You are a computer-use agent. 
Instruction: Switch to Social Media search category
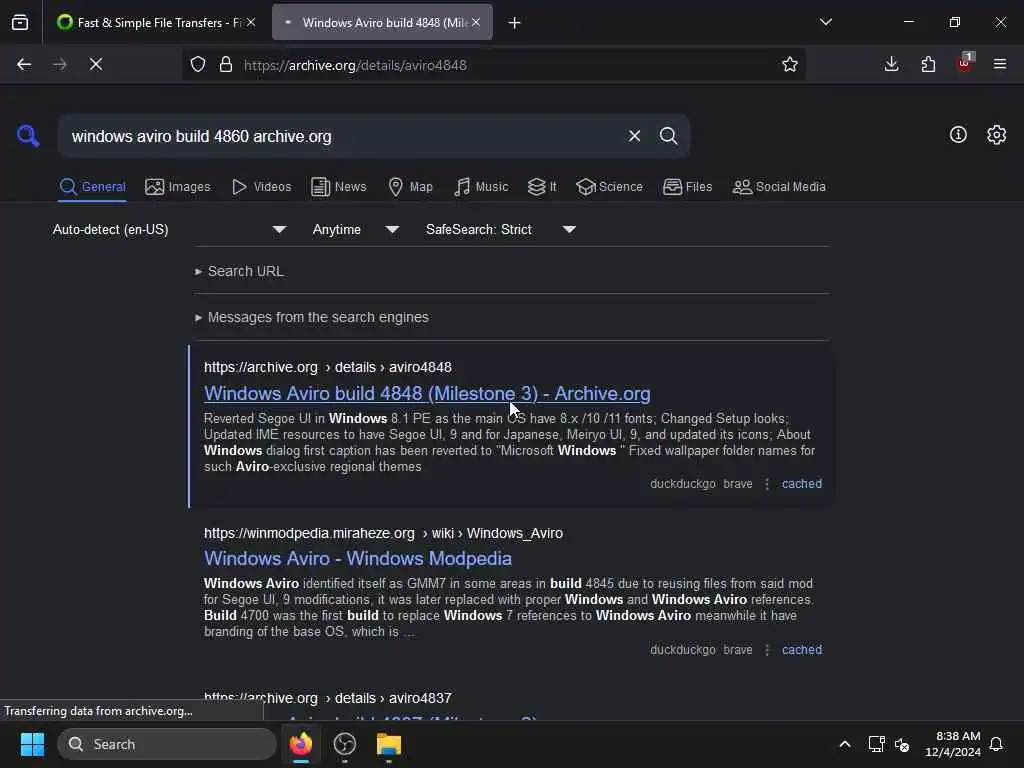pyautogui.click(x=779, y=187)
